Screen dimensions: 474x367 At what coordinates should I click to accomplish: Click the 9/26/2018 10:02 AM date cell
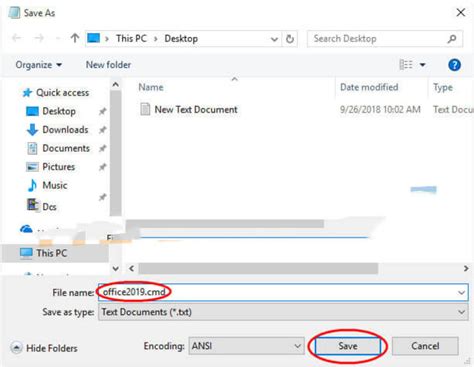380,109
